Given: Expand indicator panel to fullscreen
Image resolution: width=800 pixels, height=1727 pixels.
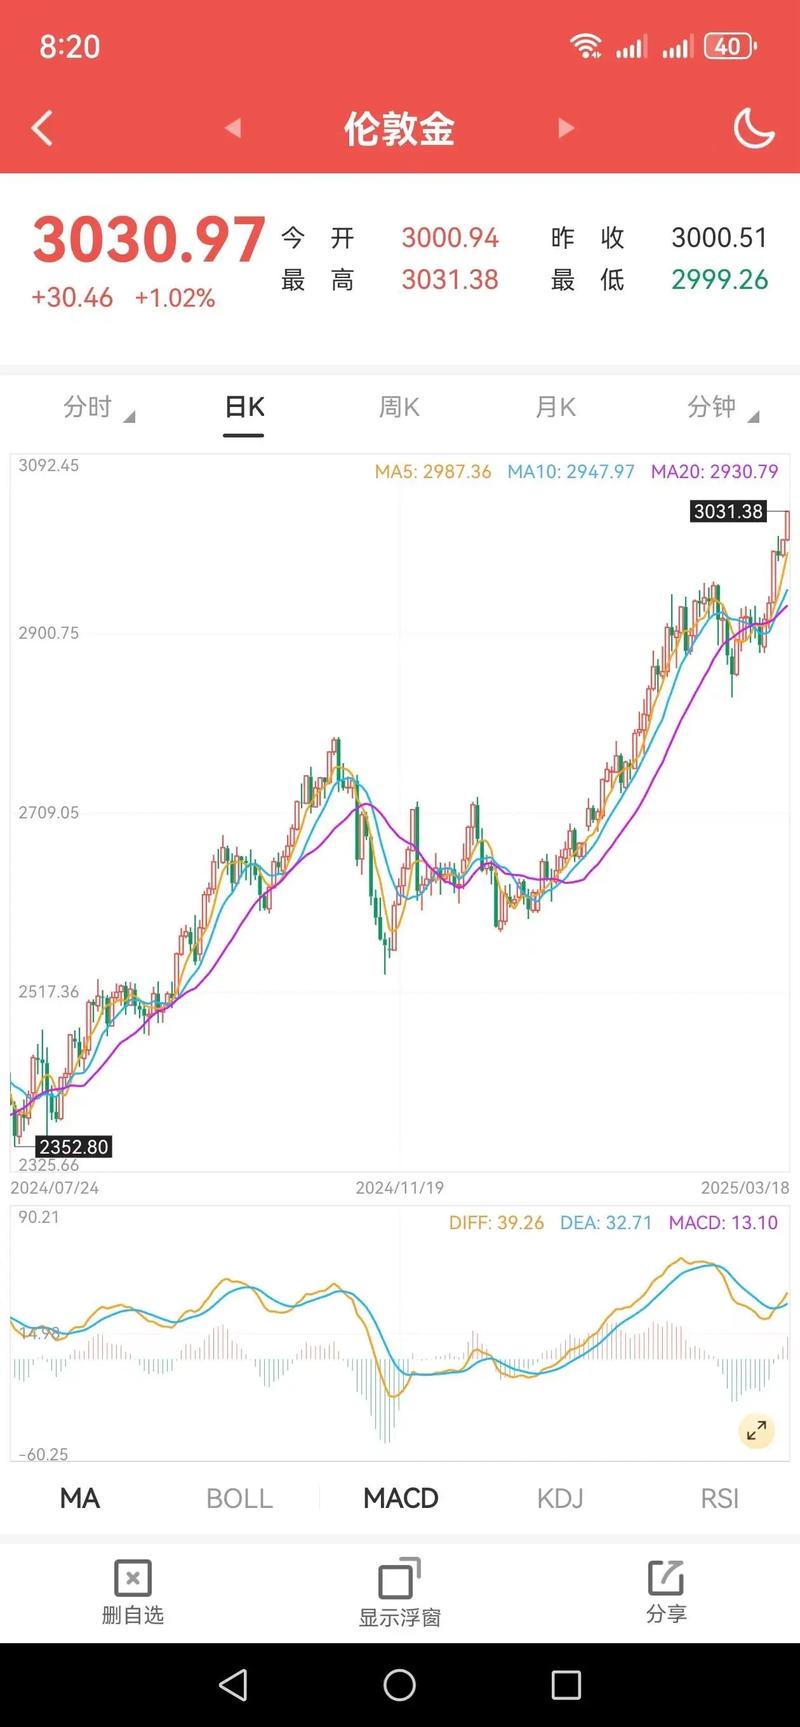Looking at the screenshot, I should pyautogui.click(x=757, y=1431).
